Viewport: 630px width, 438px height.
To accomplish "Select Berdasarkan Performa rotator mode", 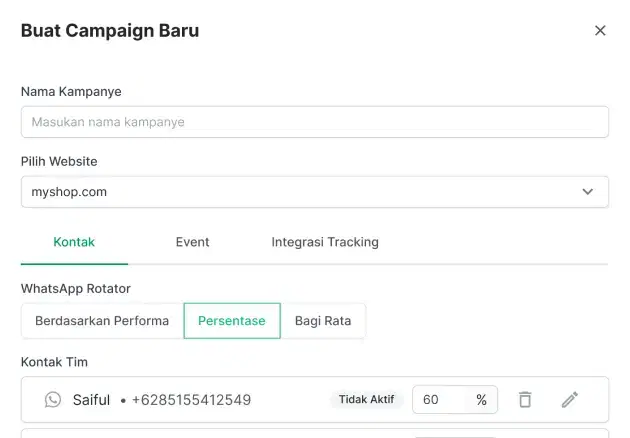I will coord(102,321).
